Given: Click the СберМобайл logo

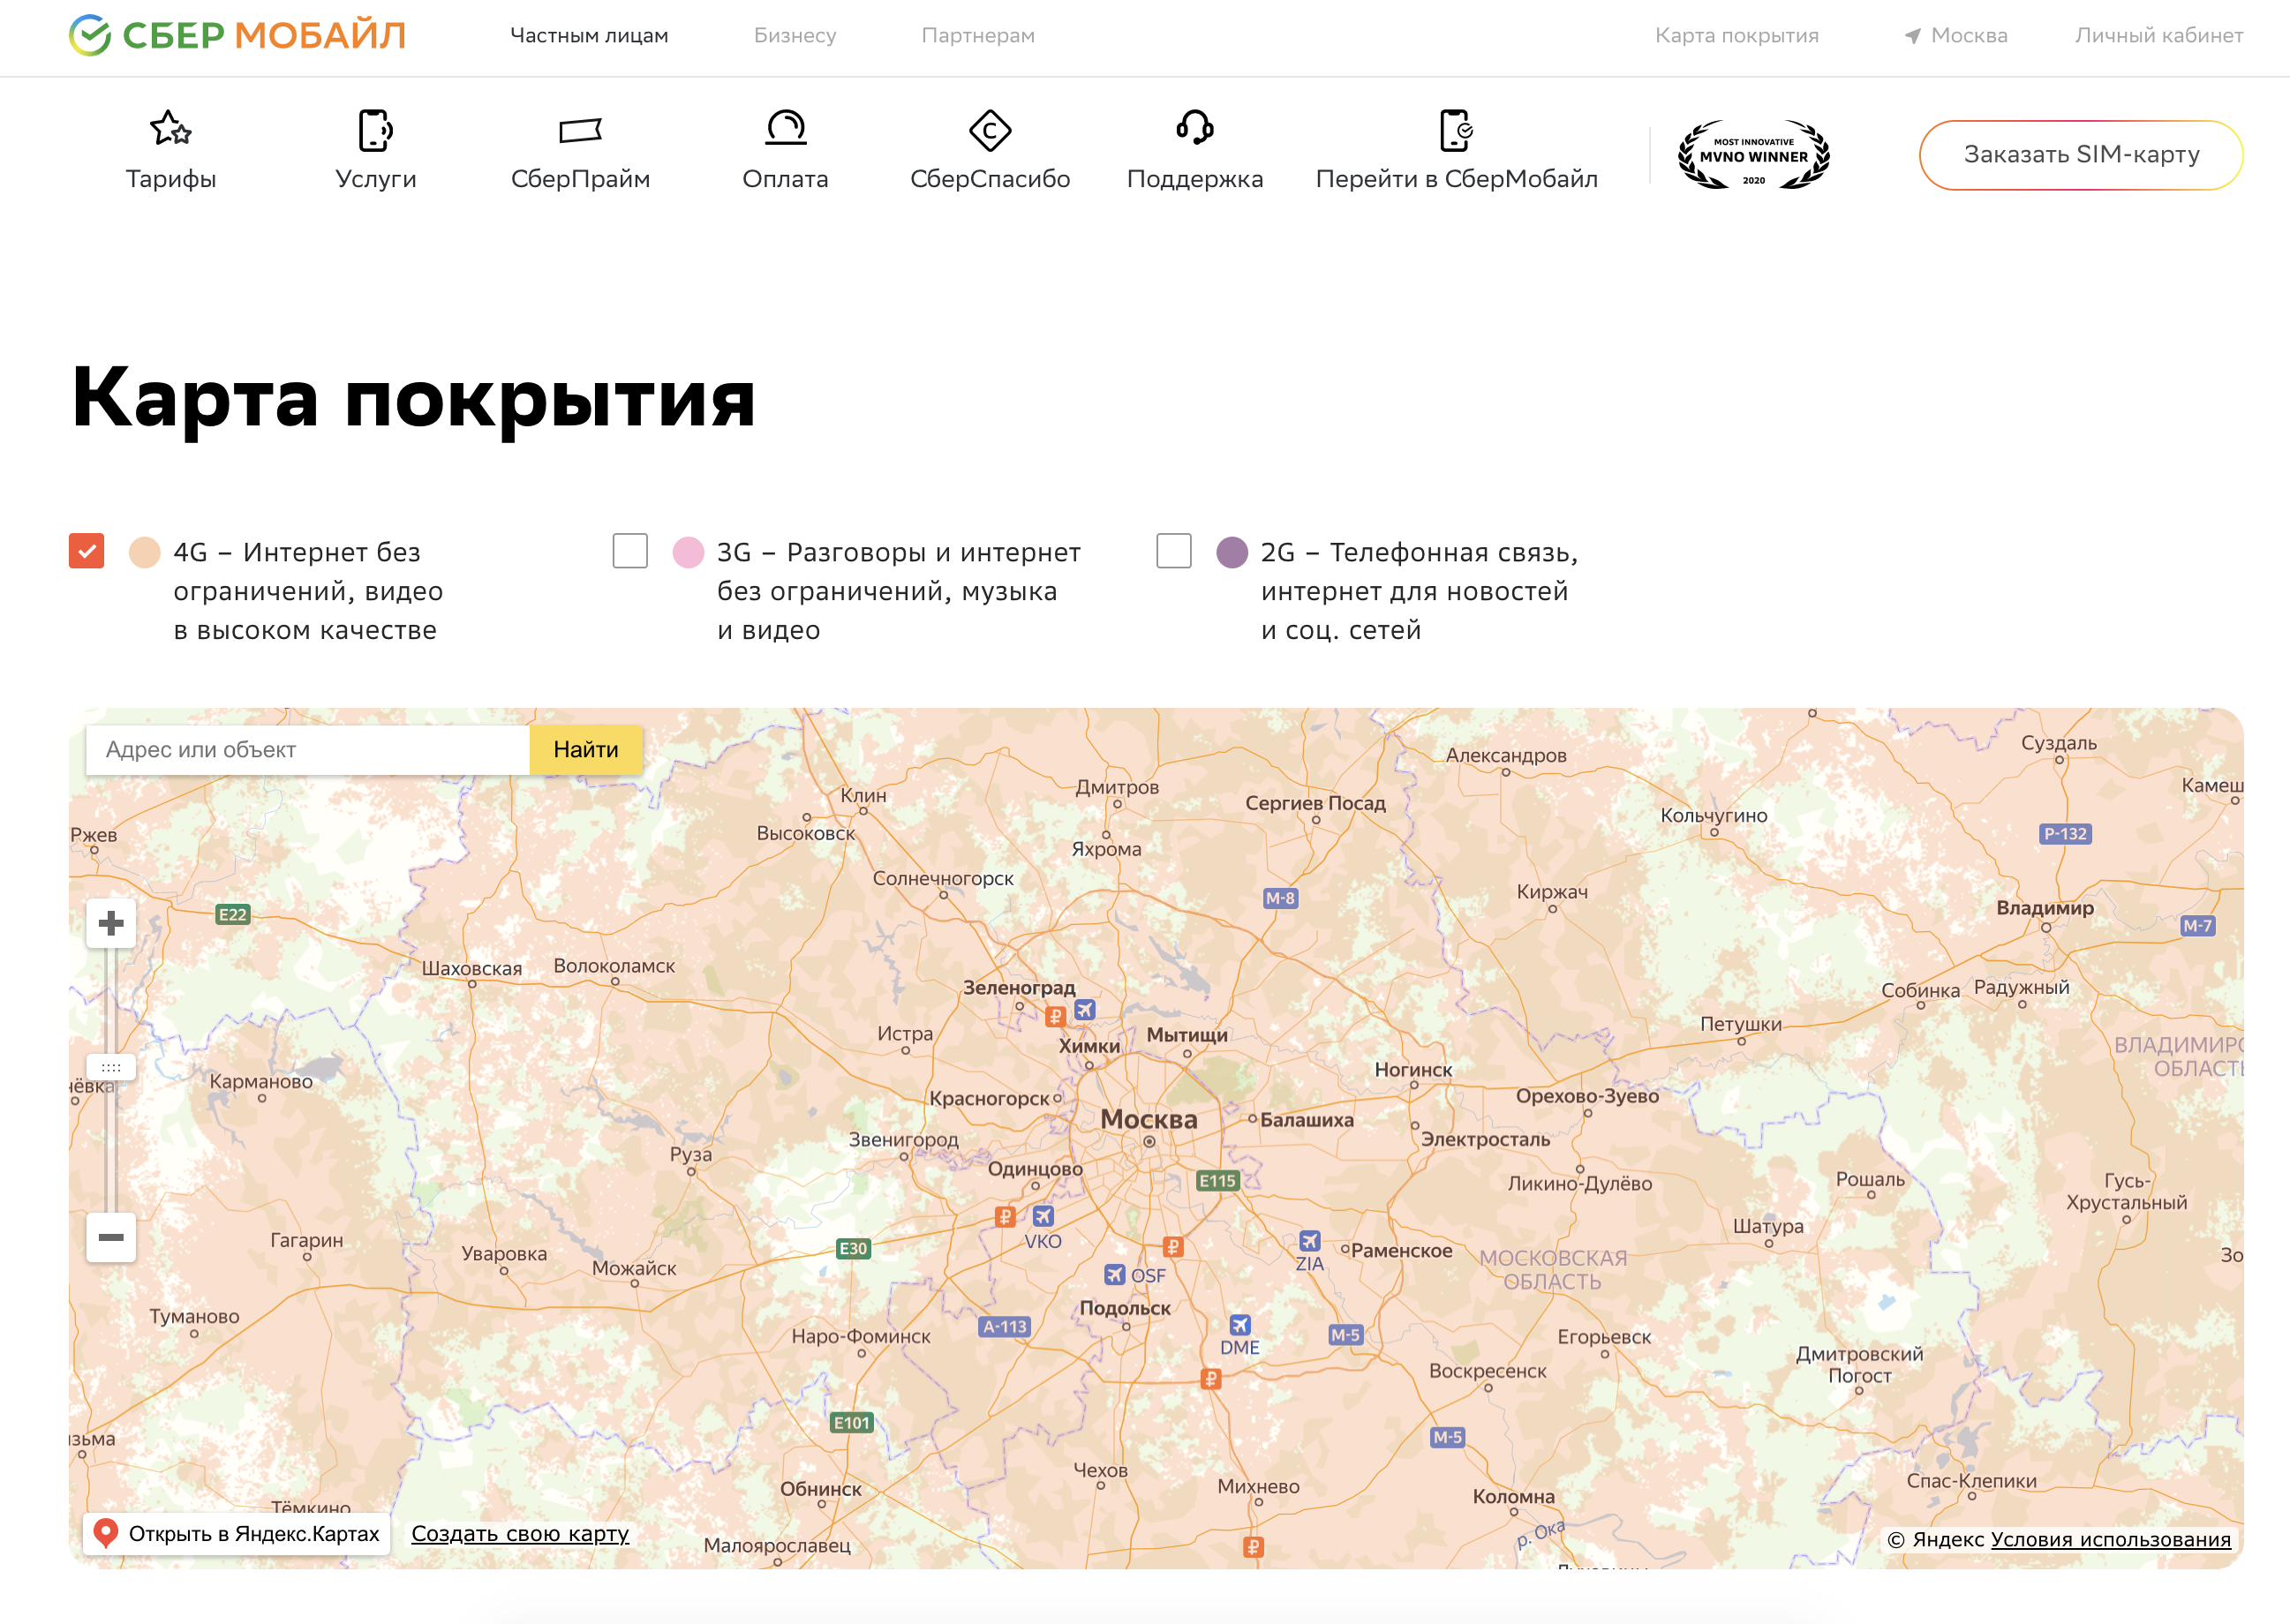Looking at the screenshot, I should 237,35.
